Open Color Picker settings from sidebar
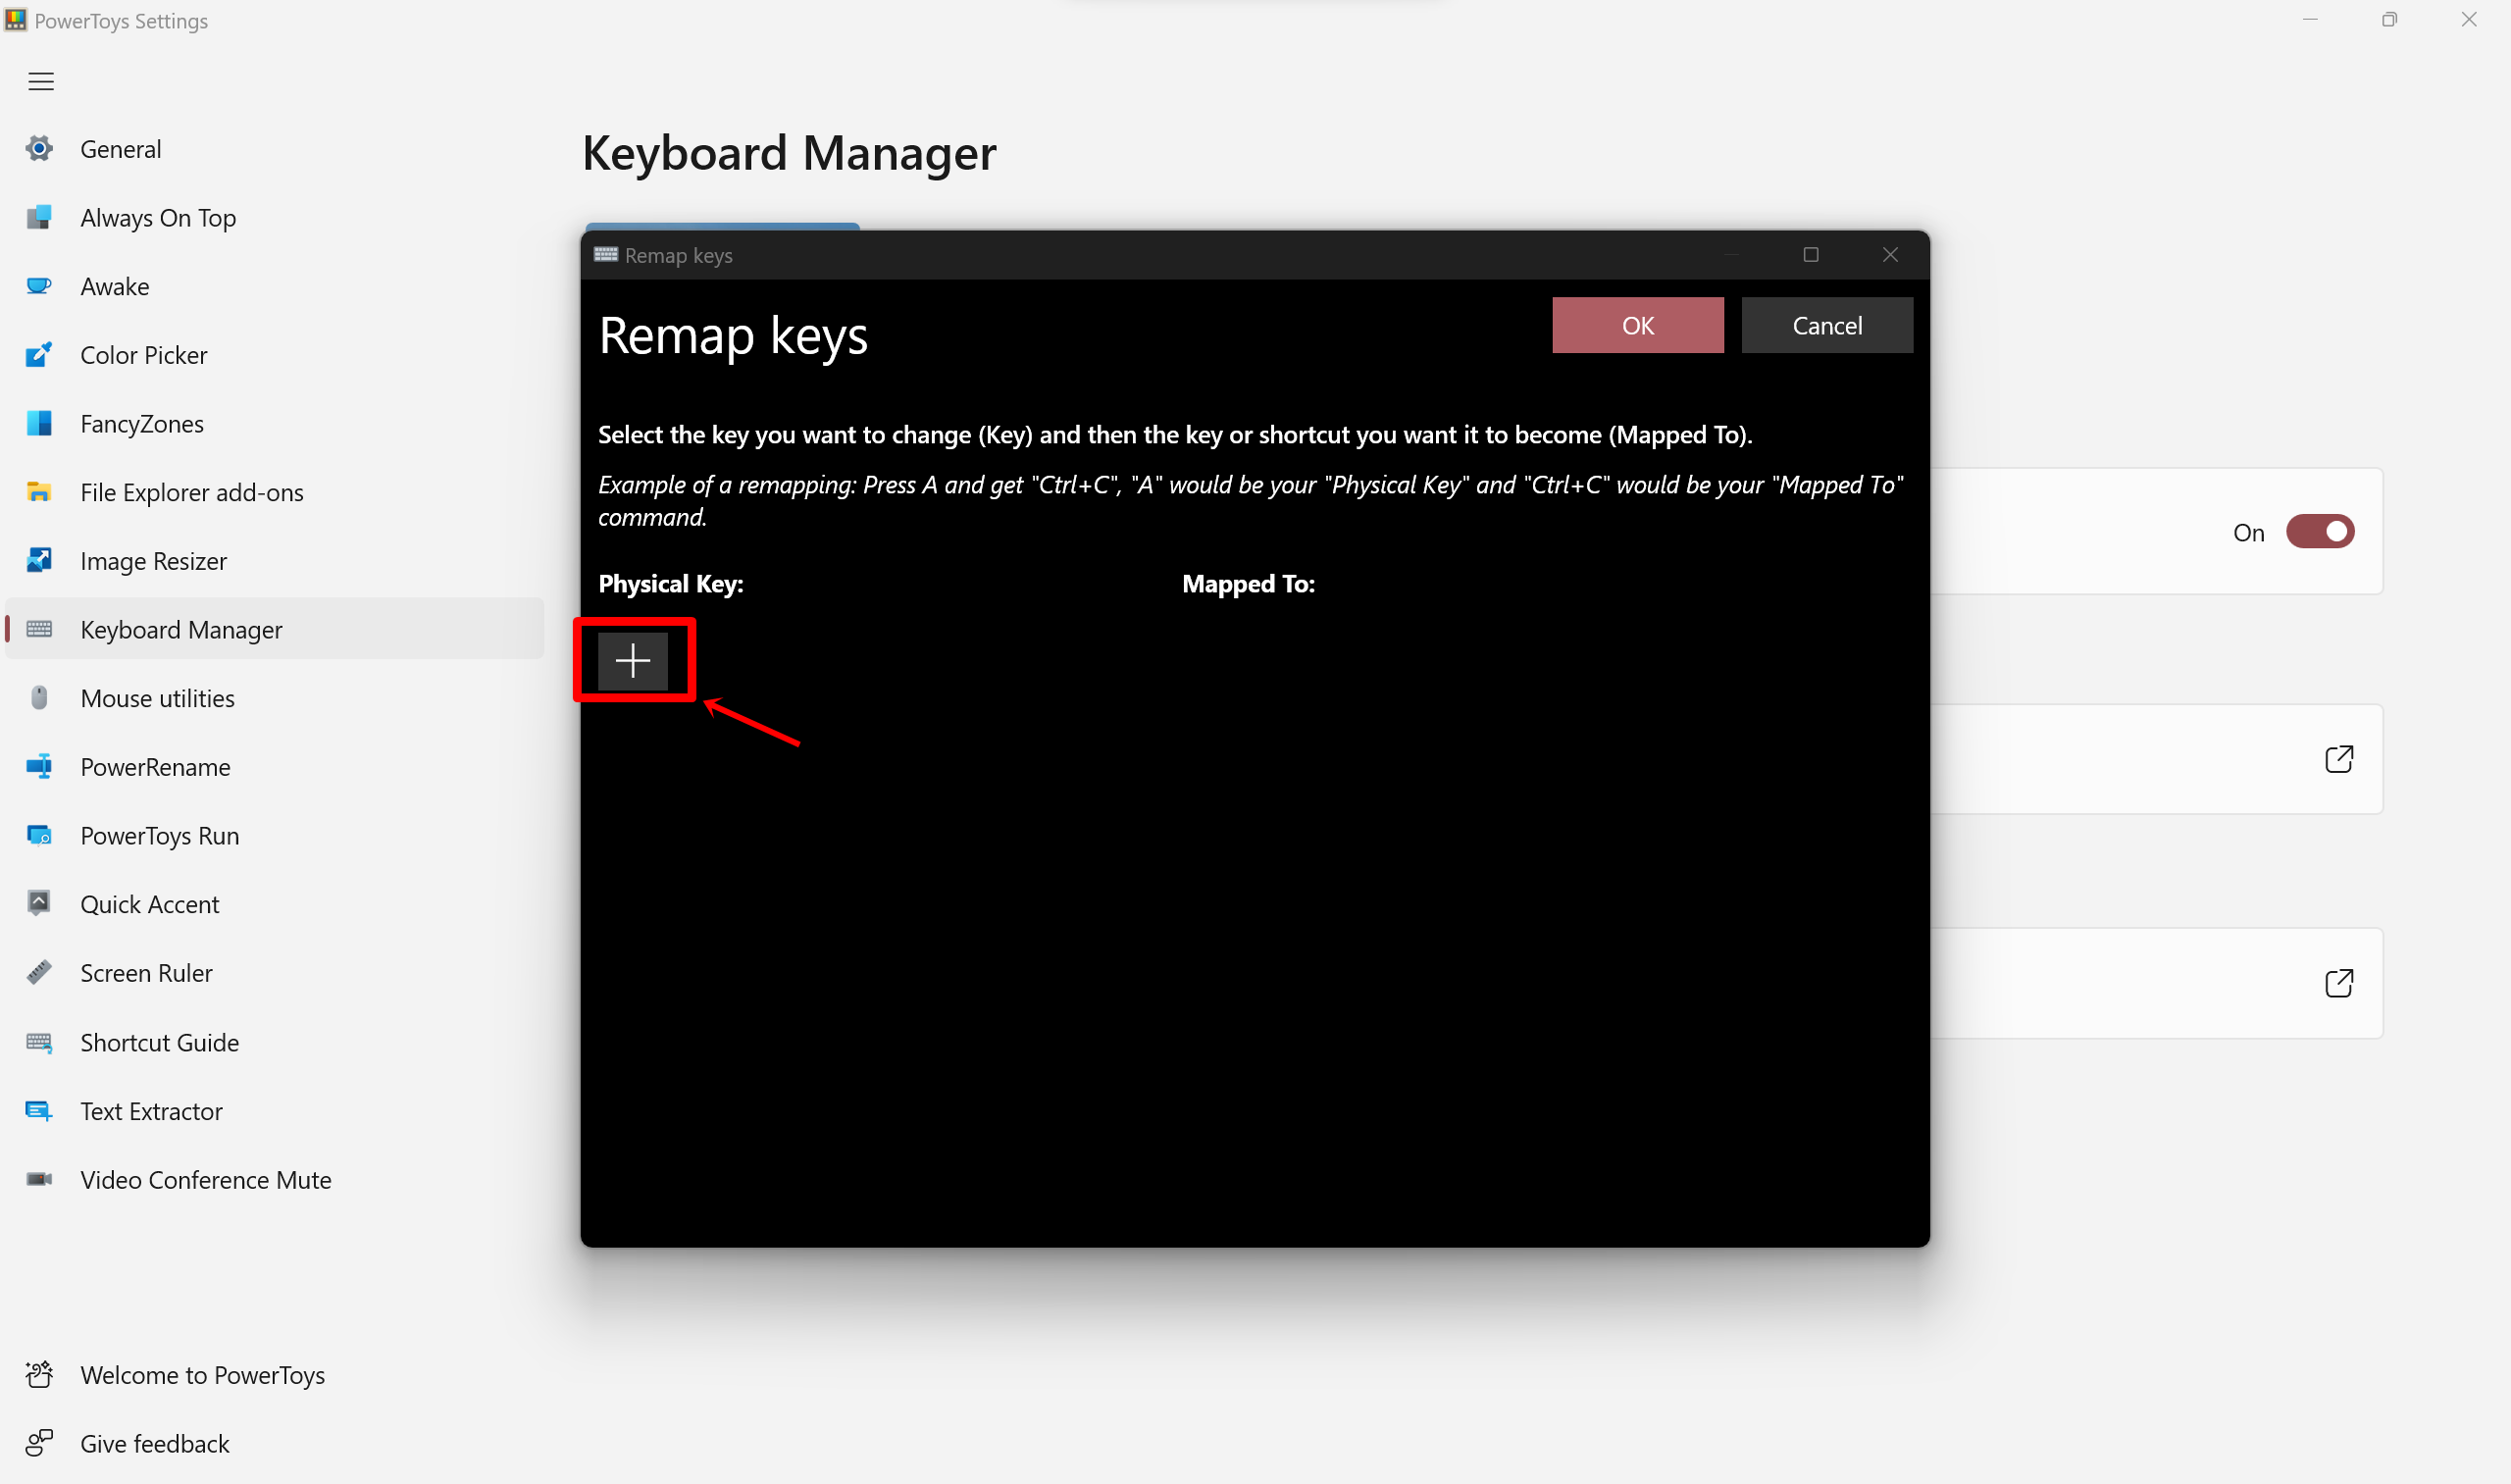The height and width of the screenshot is (1484, 2511). (143, 354)
